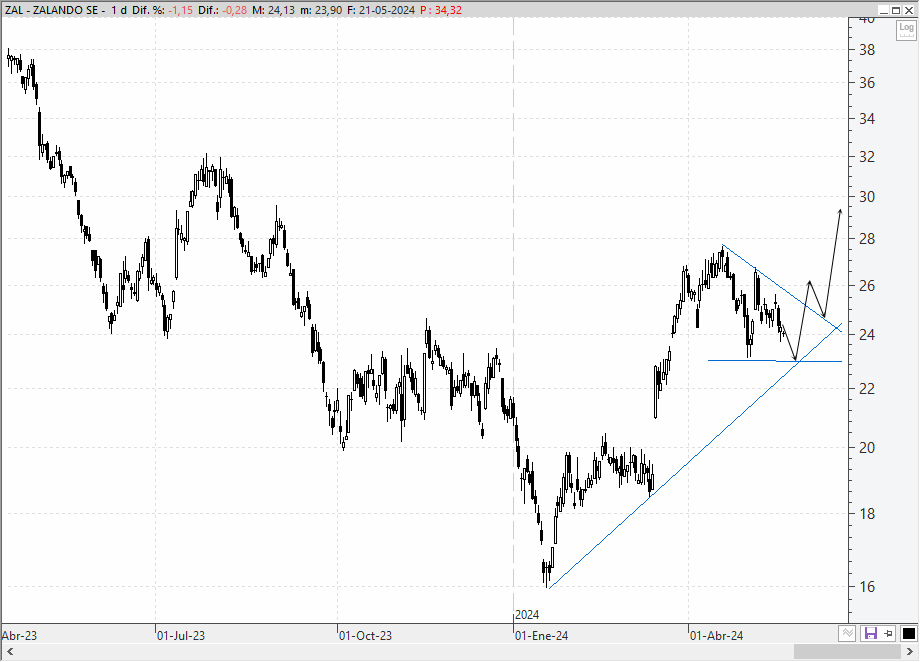Maximize the ZALANDO SE chart window
Screen dimensions: 920x662
[x=896, y=10]
